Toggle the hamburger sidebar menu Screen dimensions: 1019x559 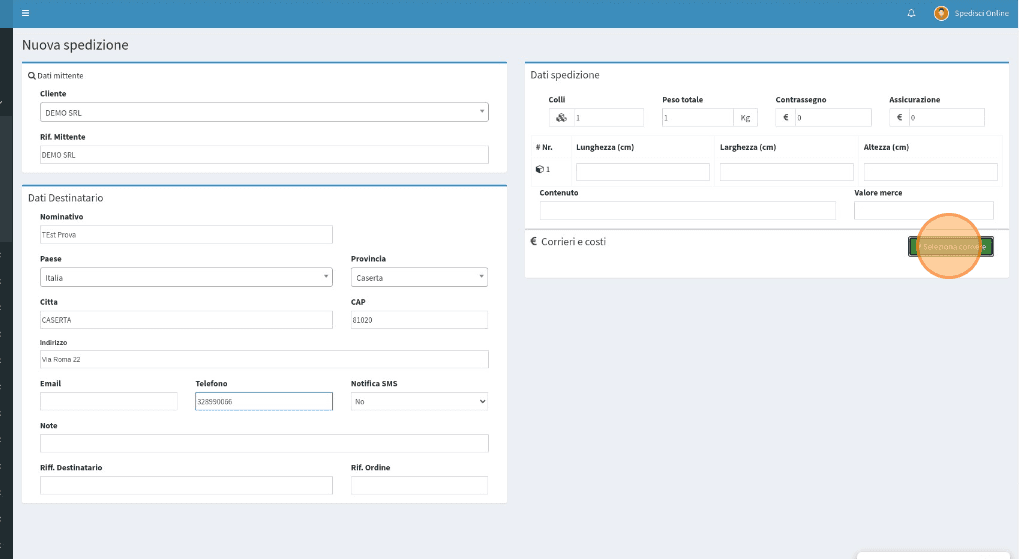tap(25, 13)
